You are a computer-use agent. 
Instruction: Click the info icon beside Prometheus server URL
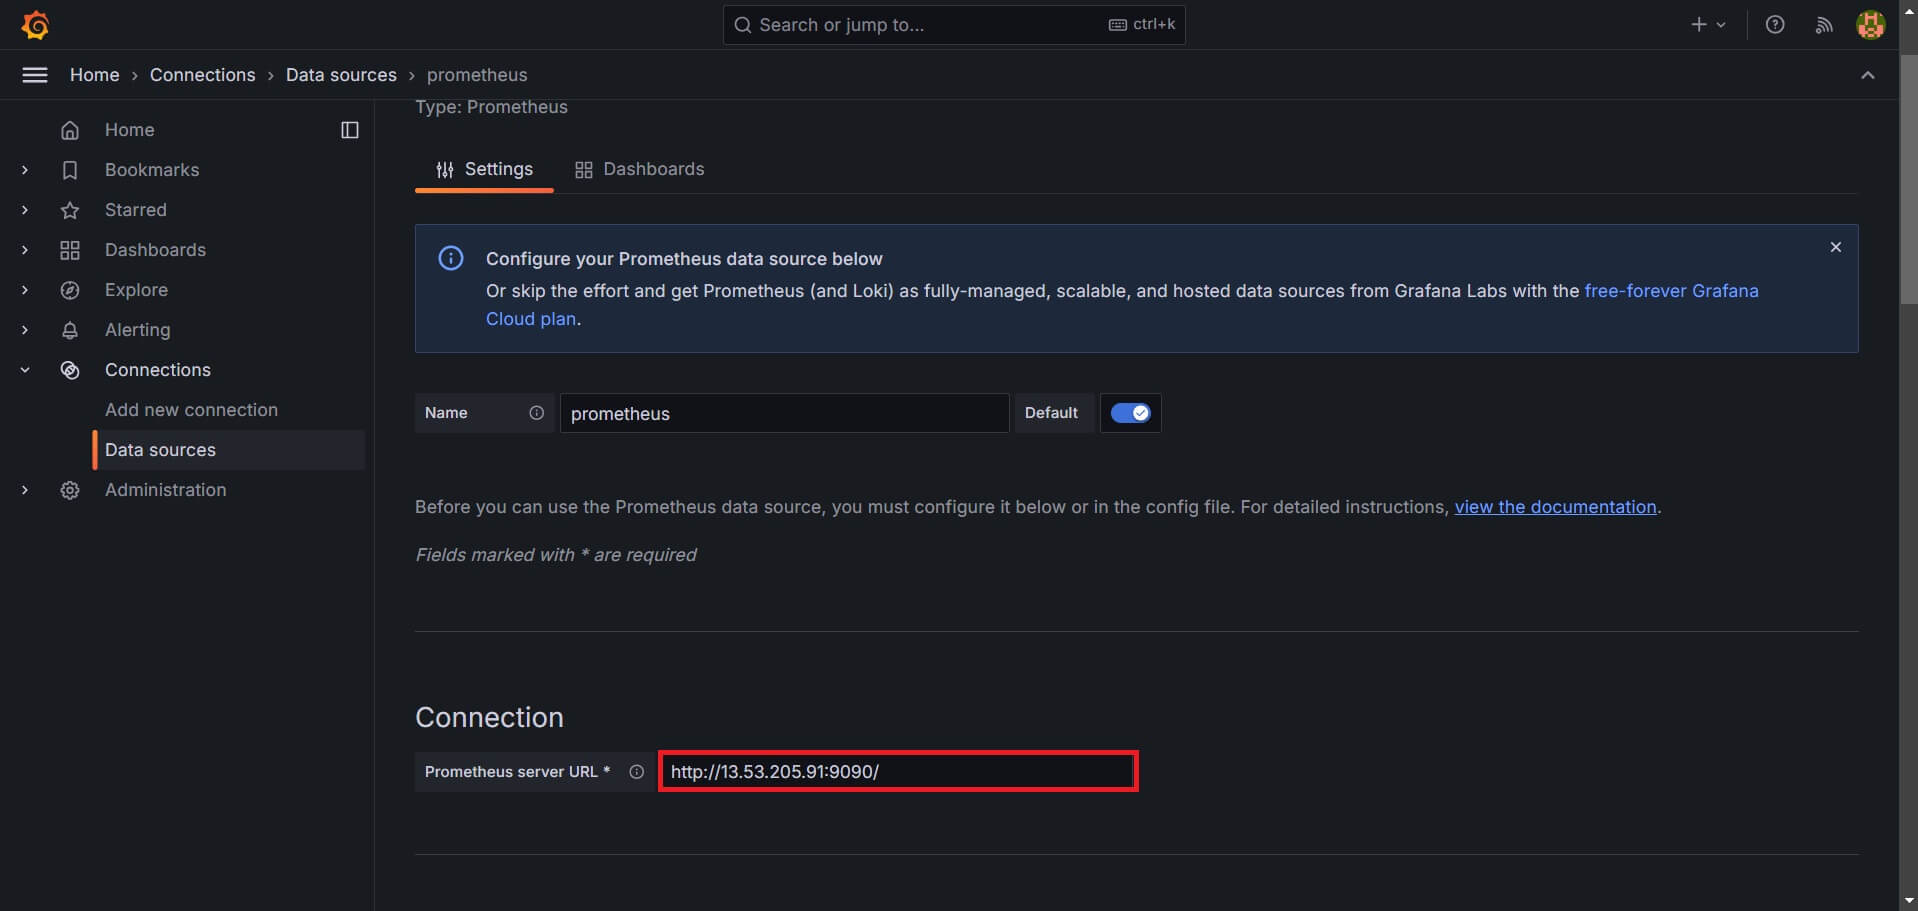click(x=636, y=771)
